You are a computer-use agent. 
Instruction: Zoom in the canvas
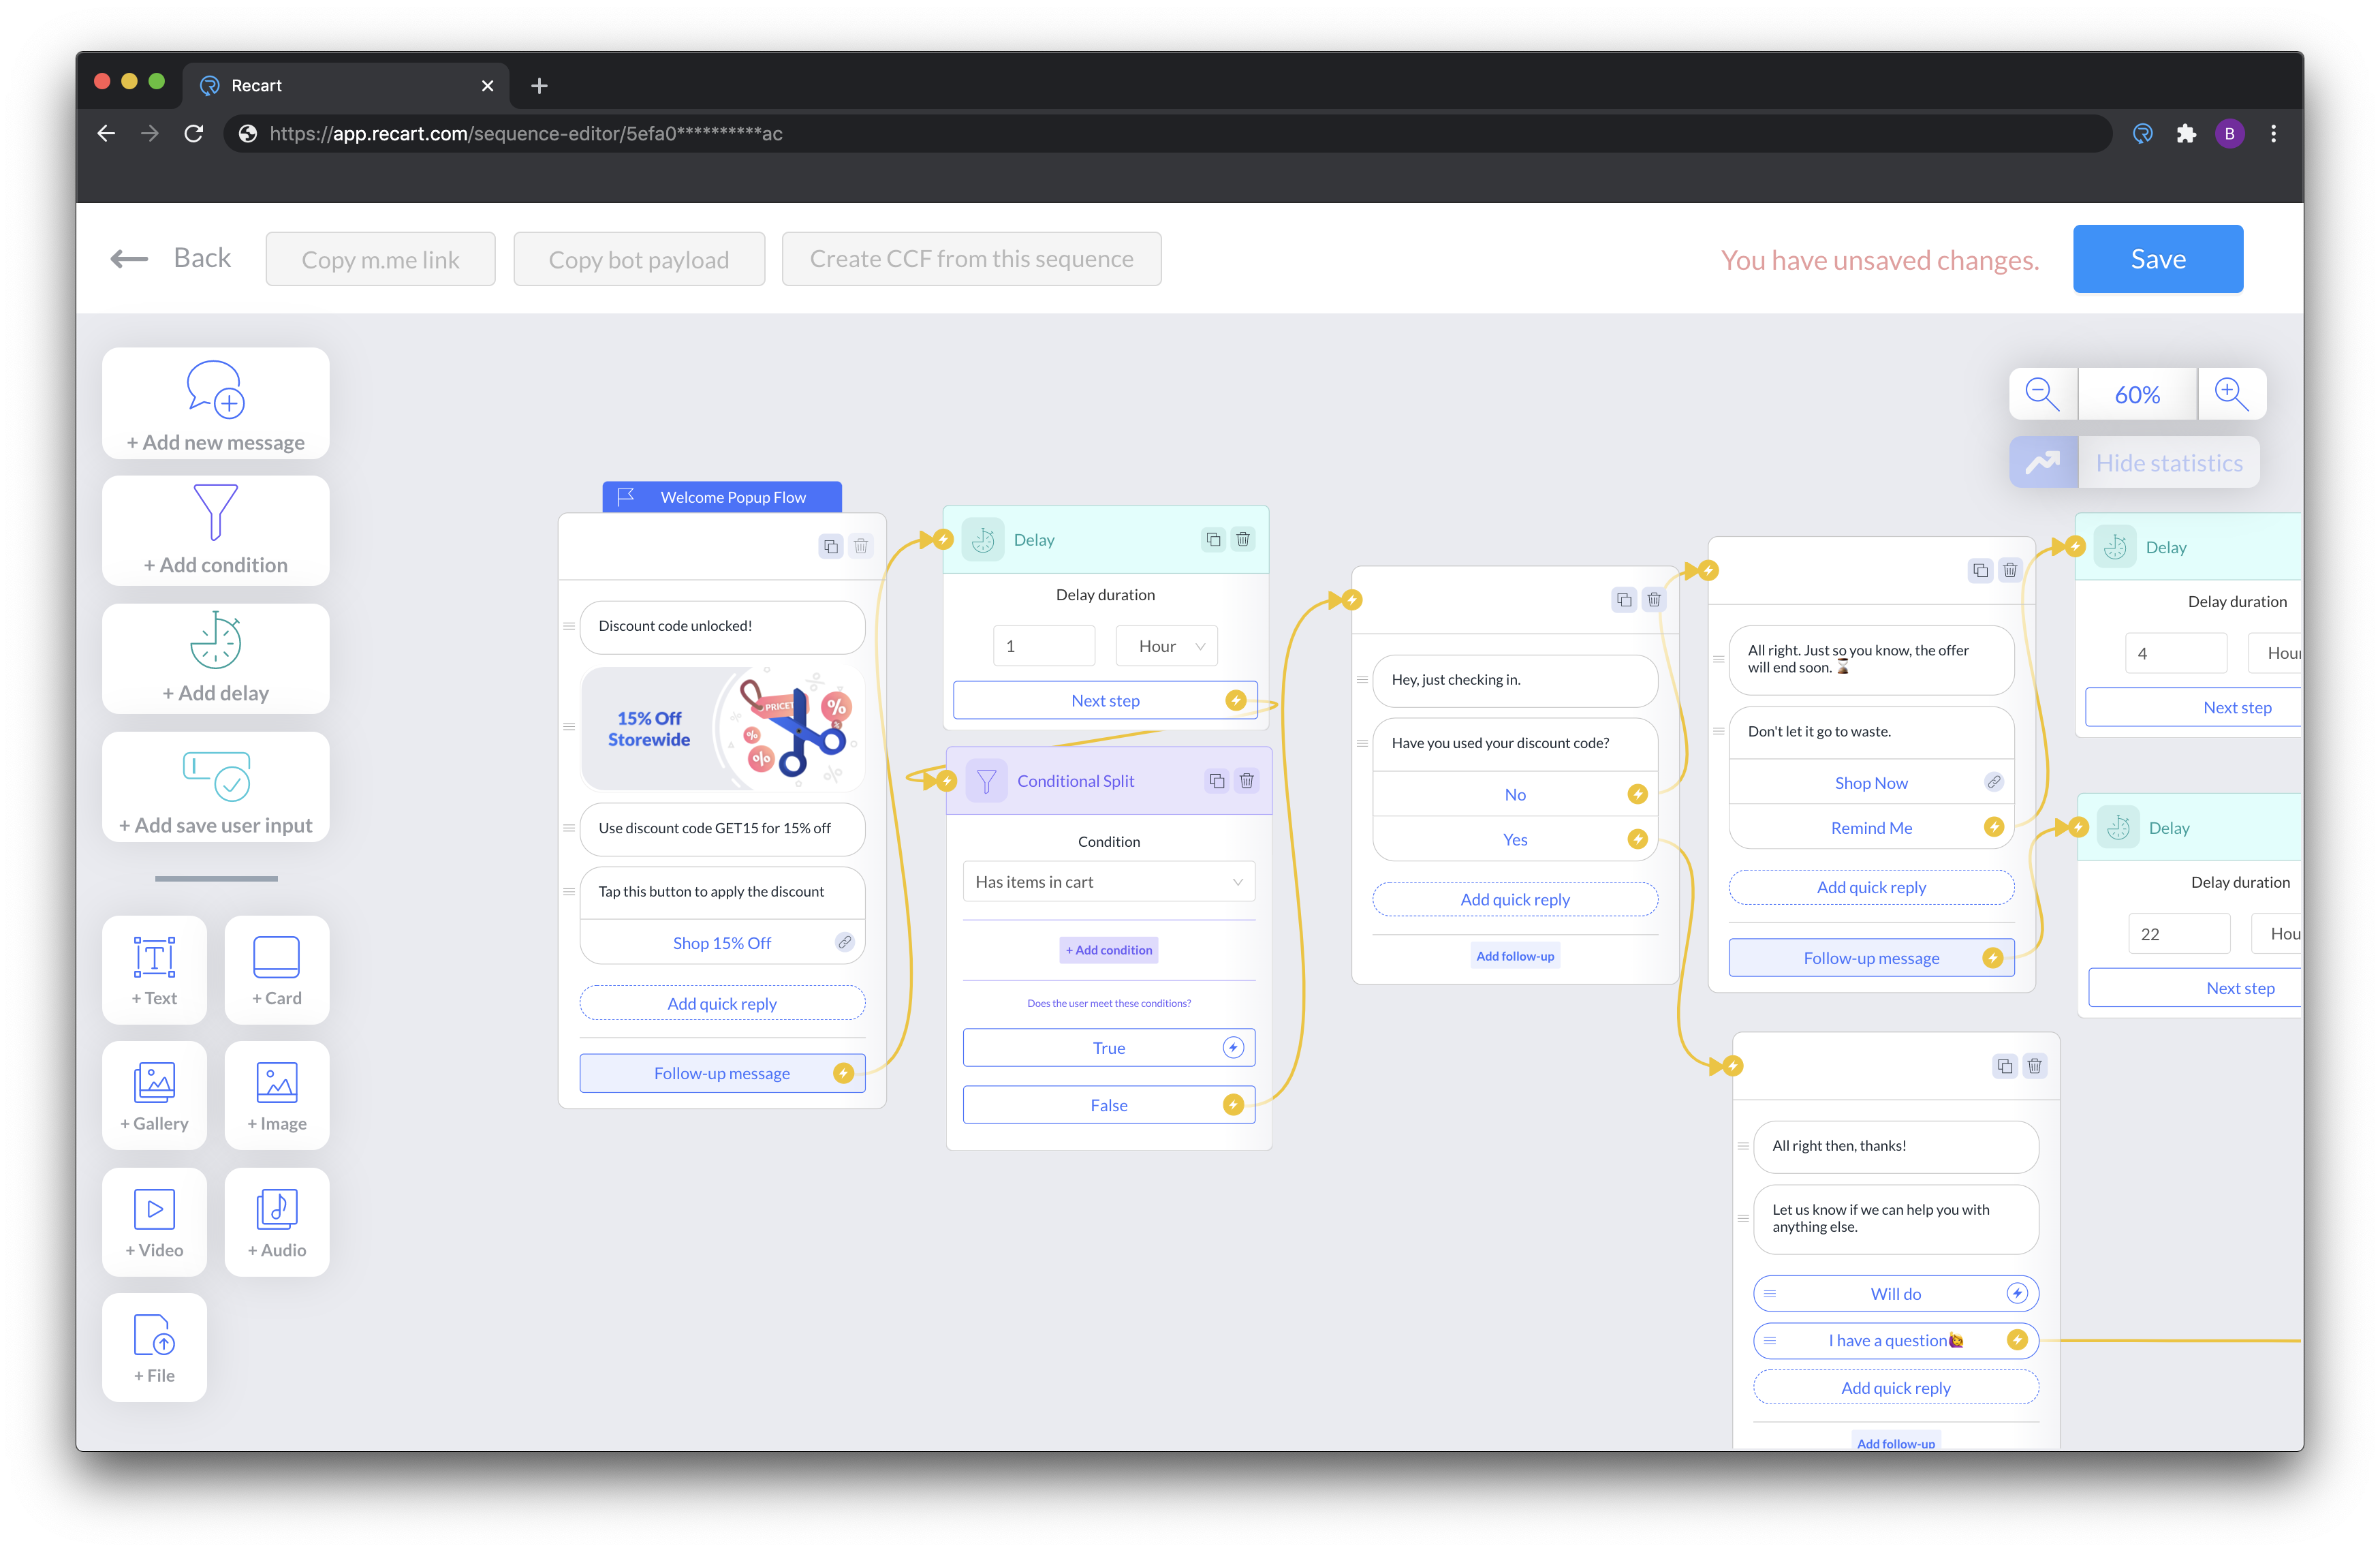(2231, 394)
